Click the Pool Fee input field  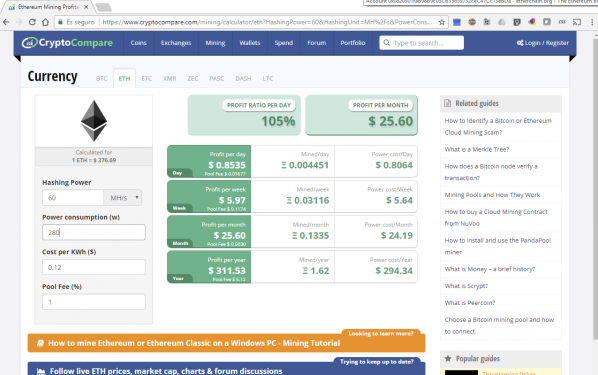point(94,302)
